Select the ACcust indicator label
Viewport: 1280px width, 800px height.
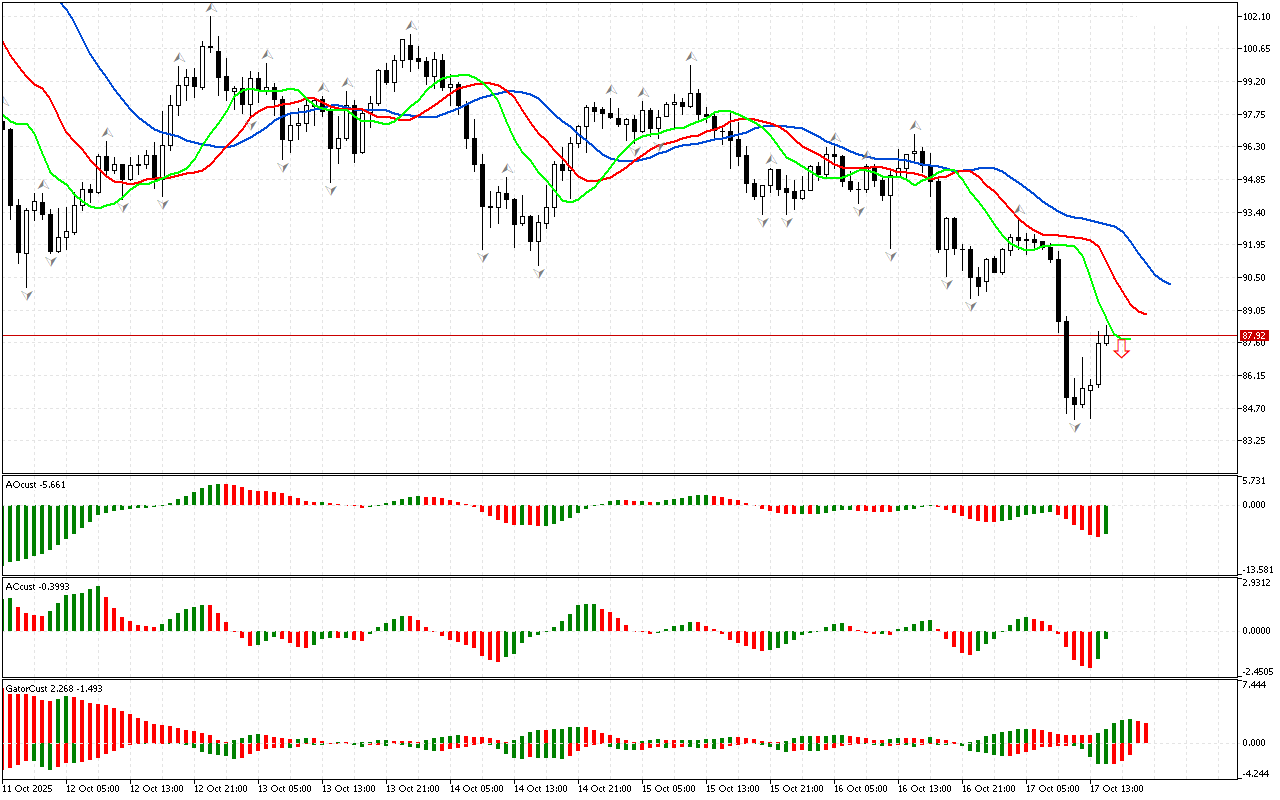click(36, 586)
